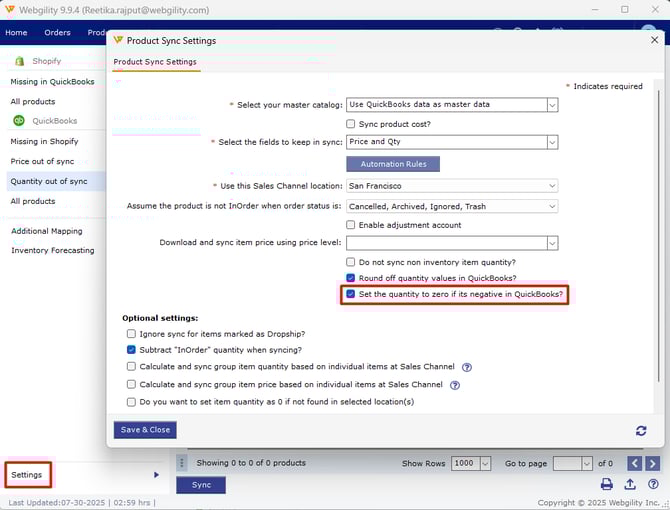Screen dimensions: 670x510
Task: Click the QuickBooks logo icon
Action: click(x=19, y=121)
